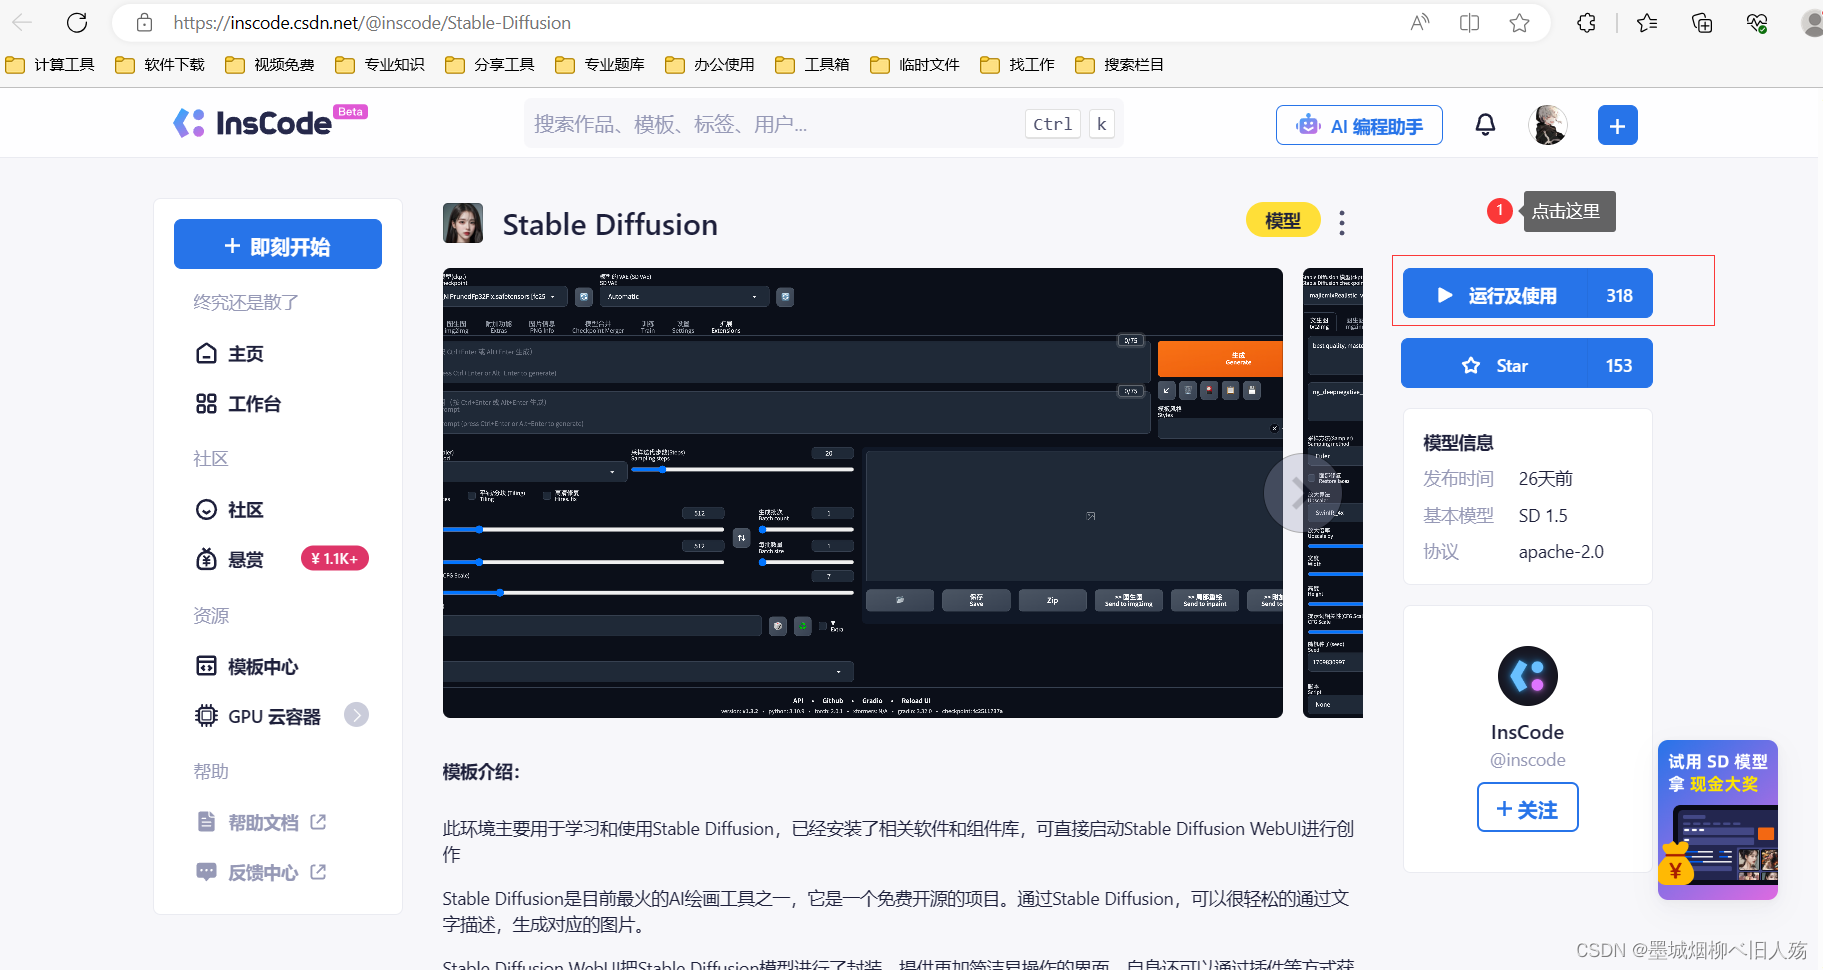Viewport: 1823px width, 970px height.
Task: Open the browser extensions puzzle icon
Action: click(x=1586, y=22)
